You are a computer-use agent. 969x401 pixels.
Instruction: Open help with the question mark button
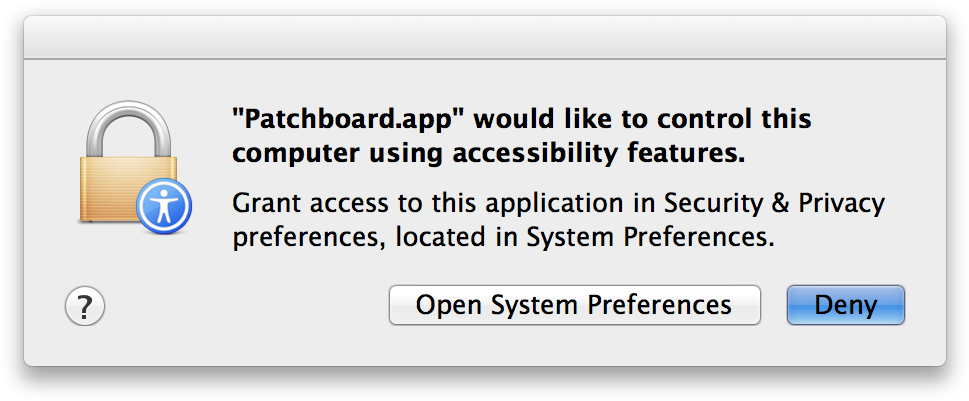tap(85, 306)
